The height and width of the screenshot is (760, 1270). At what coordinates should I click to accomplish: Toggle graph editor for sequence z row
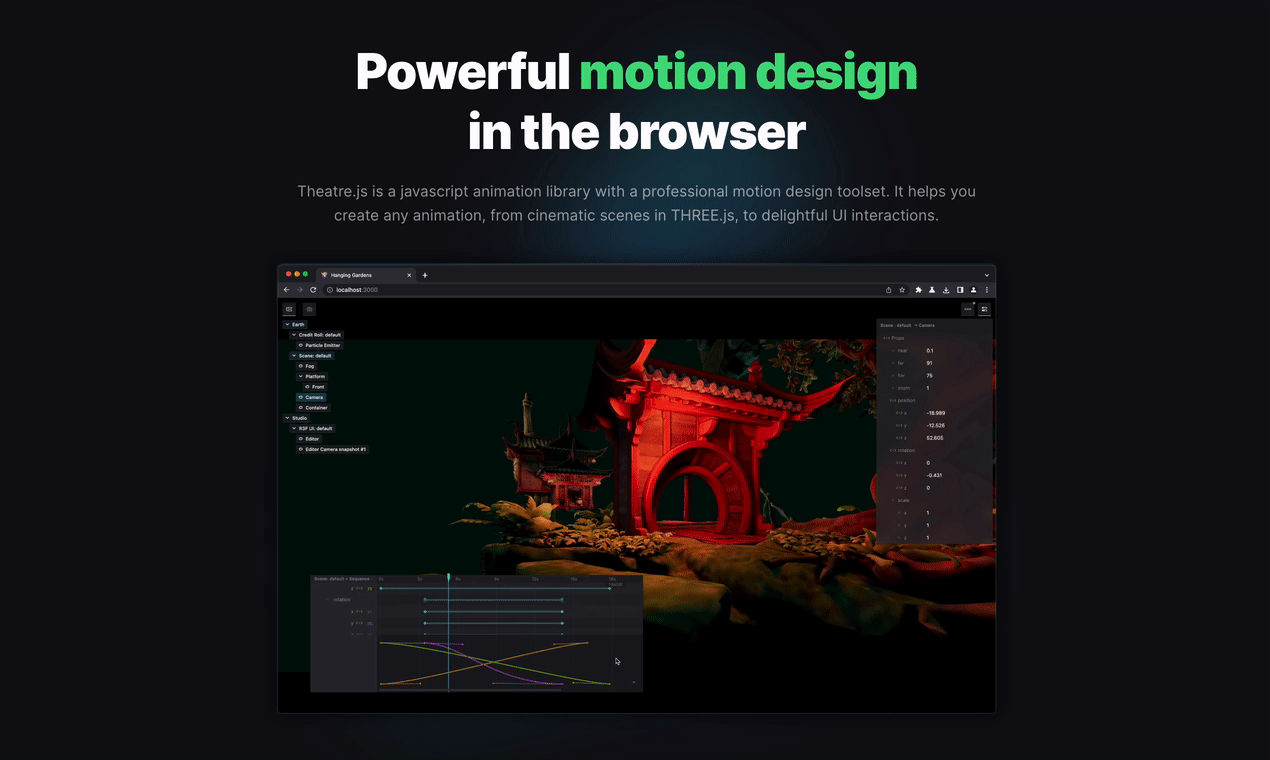370,589
